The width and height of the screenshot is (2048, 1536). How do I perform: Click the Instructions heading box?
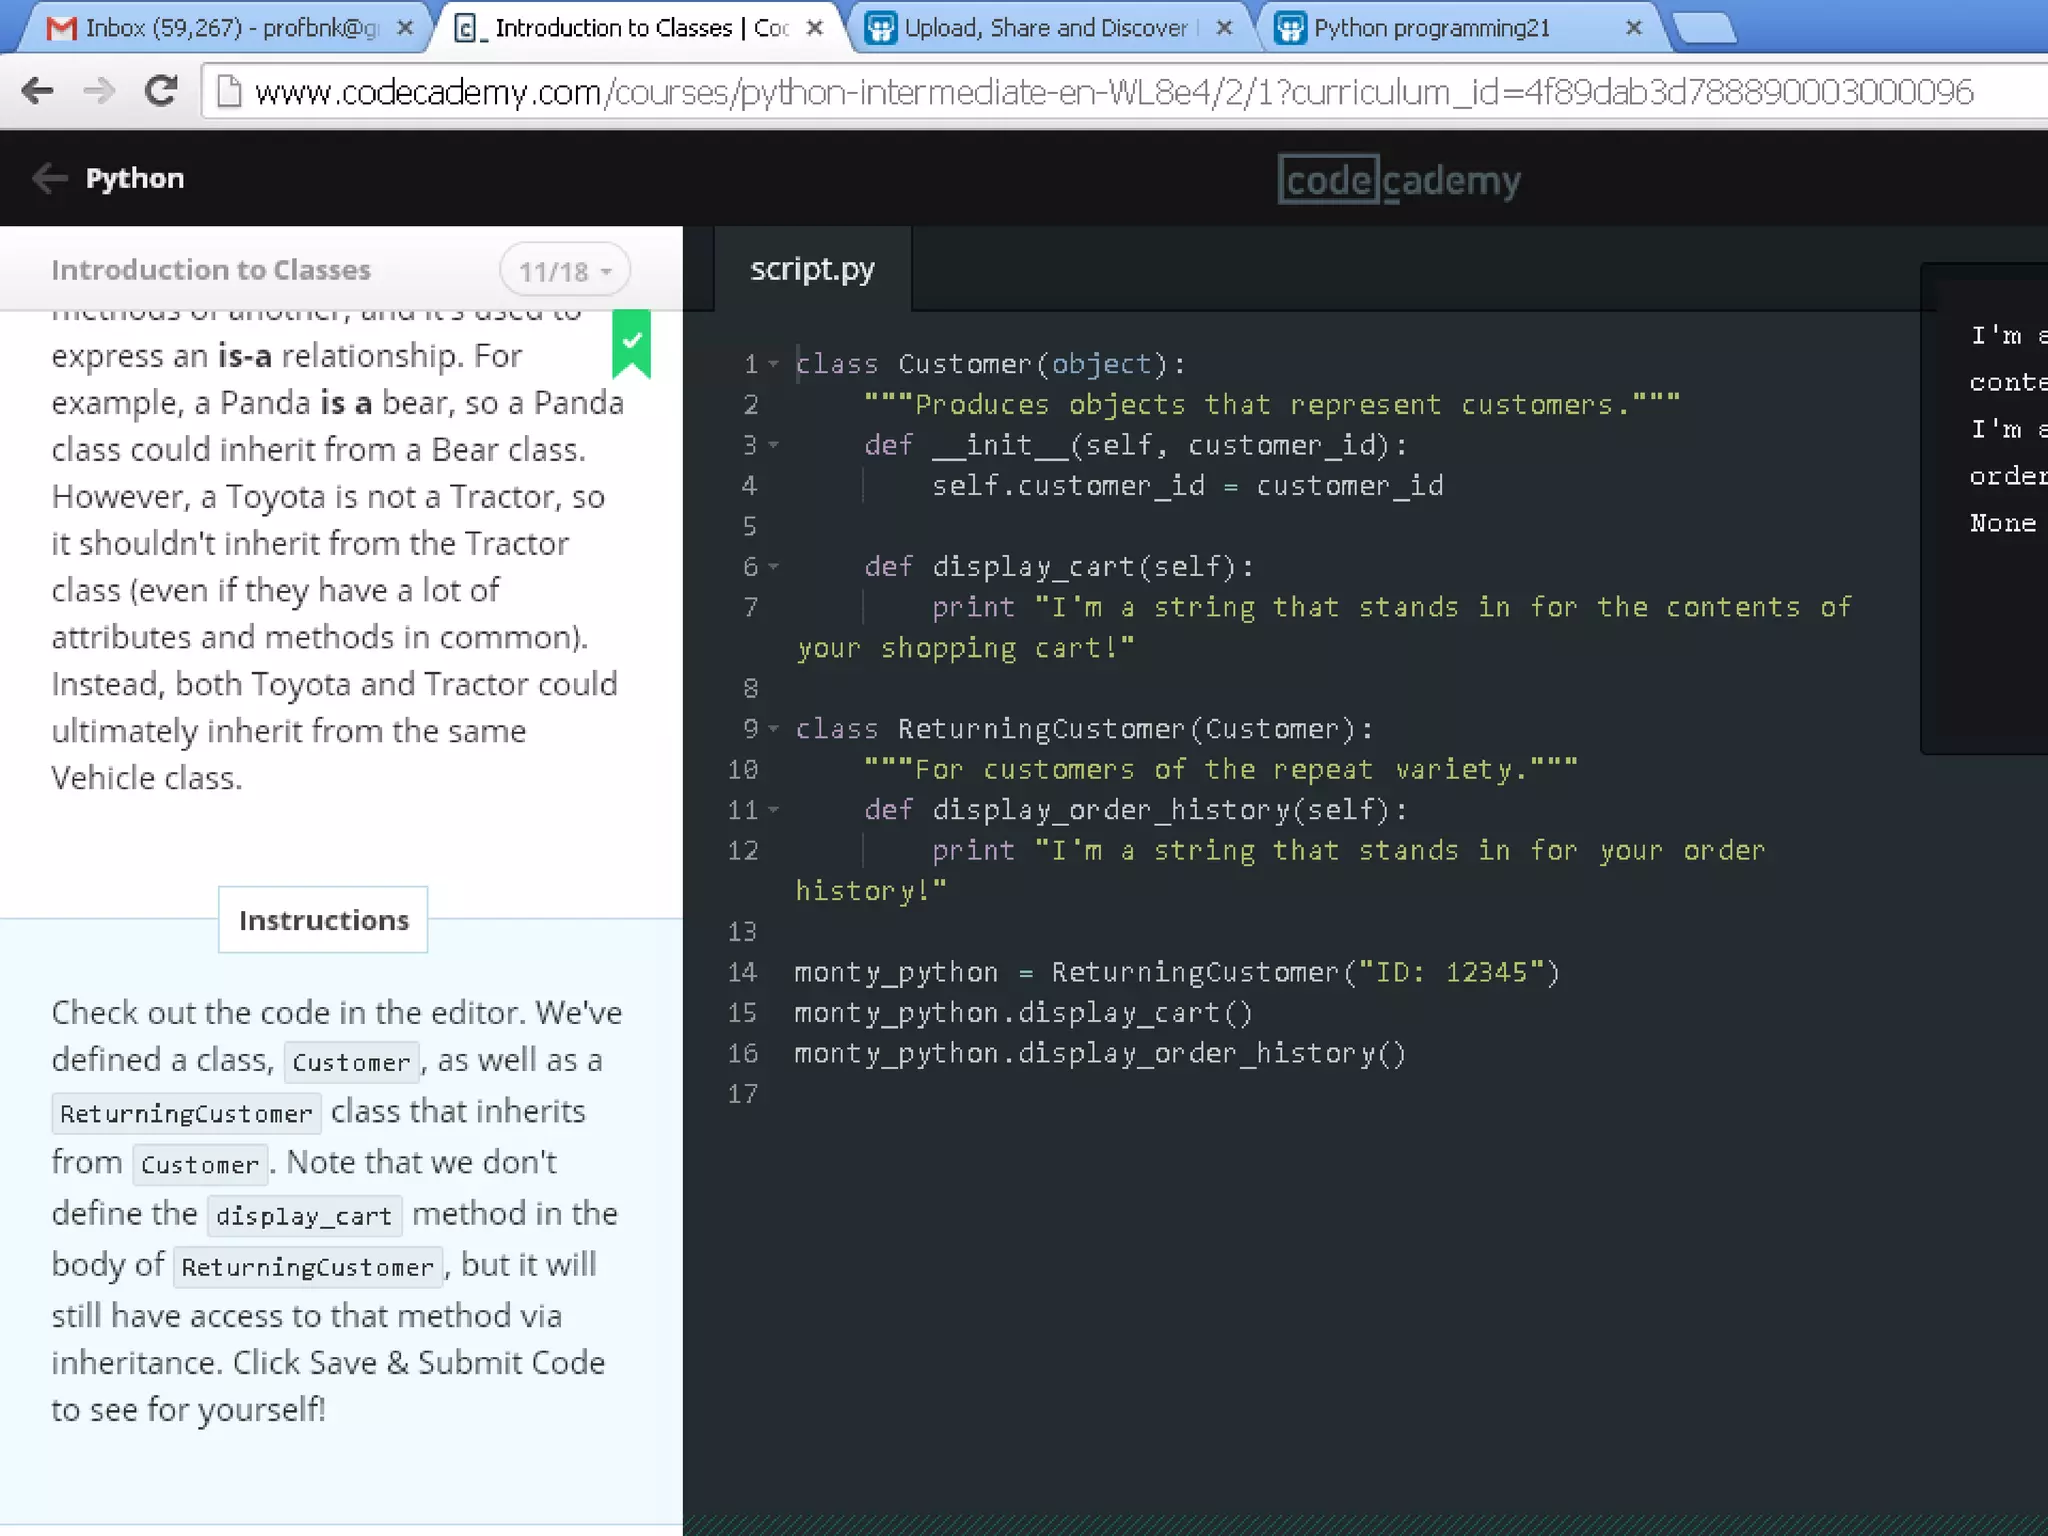pyautogui.click(x=323, y=919)
